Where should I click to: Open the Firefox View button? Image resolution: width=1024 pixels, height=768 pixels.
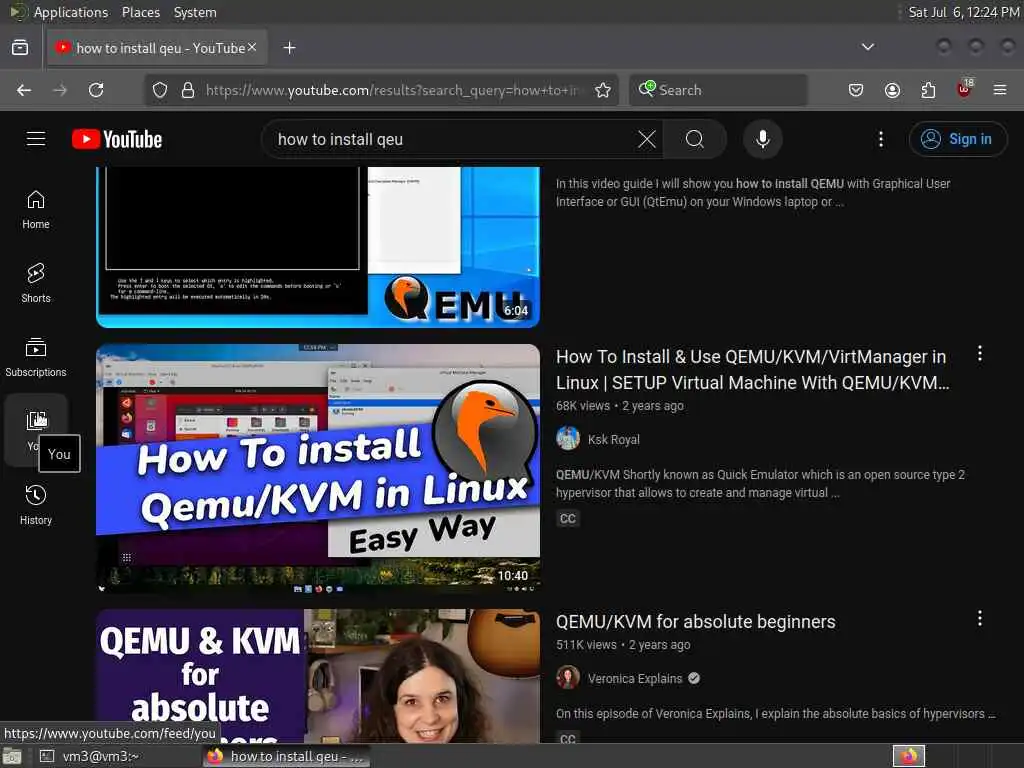pos(20,48)
